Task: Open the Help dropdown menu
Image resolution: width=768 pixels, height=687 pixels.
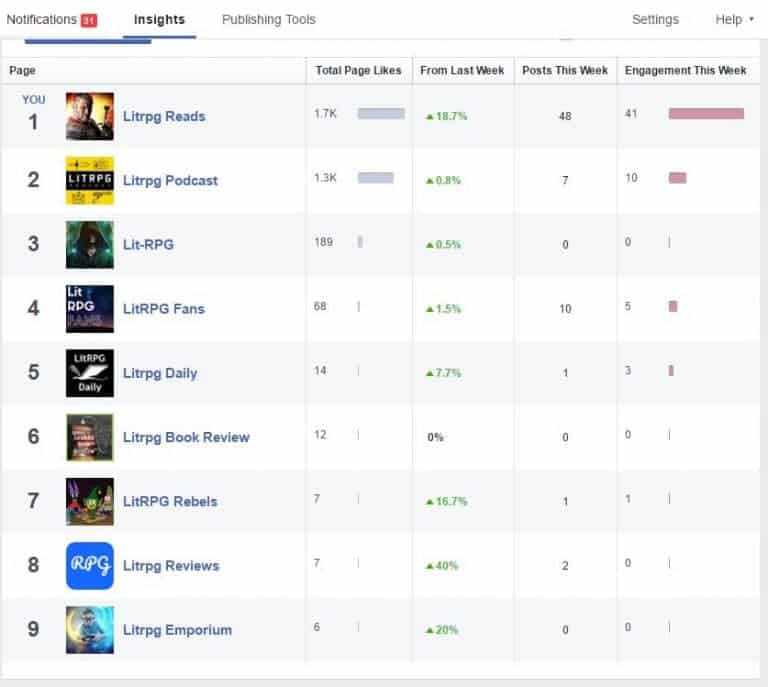Action: tap(734, 19)
